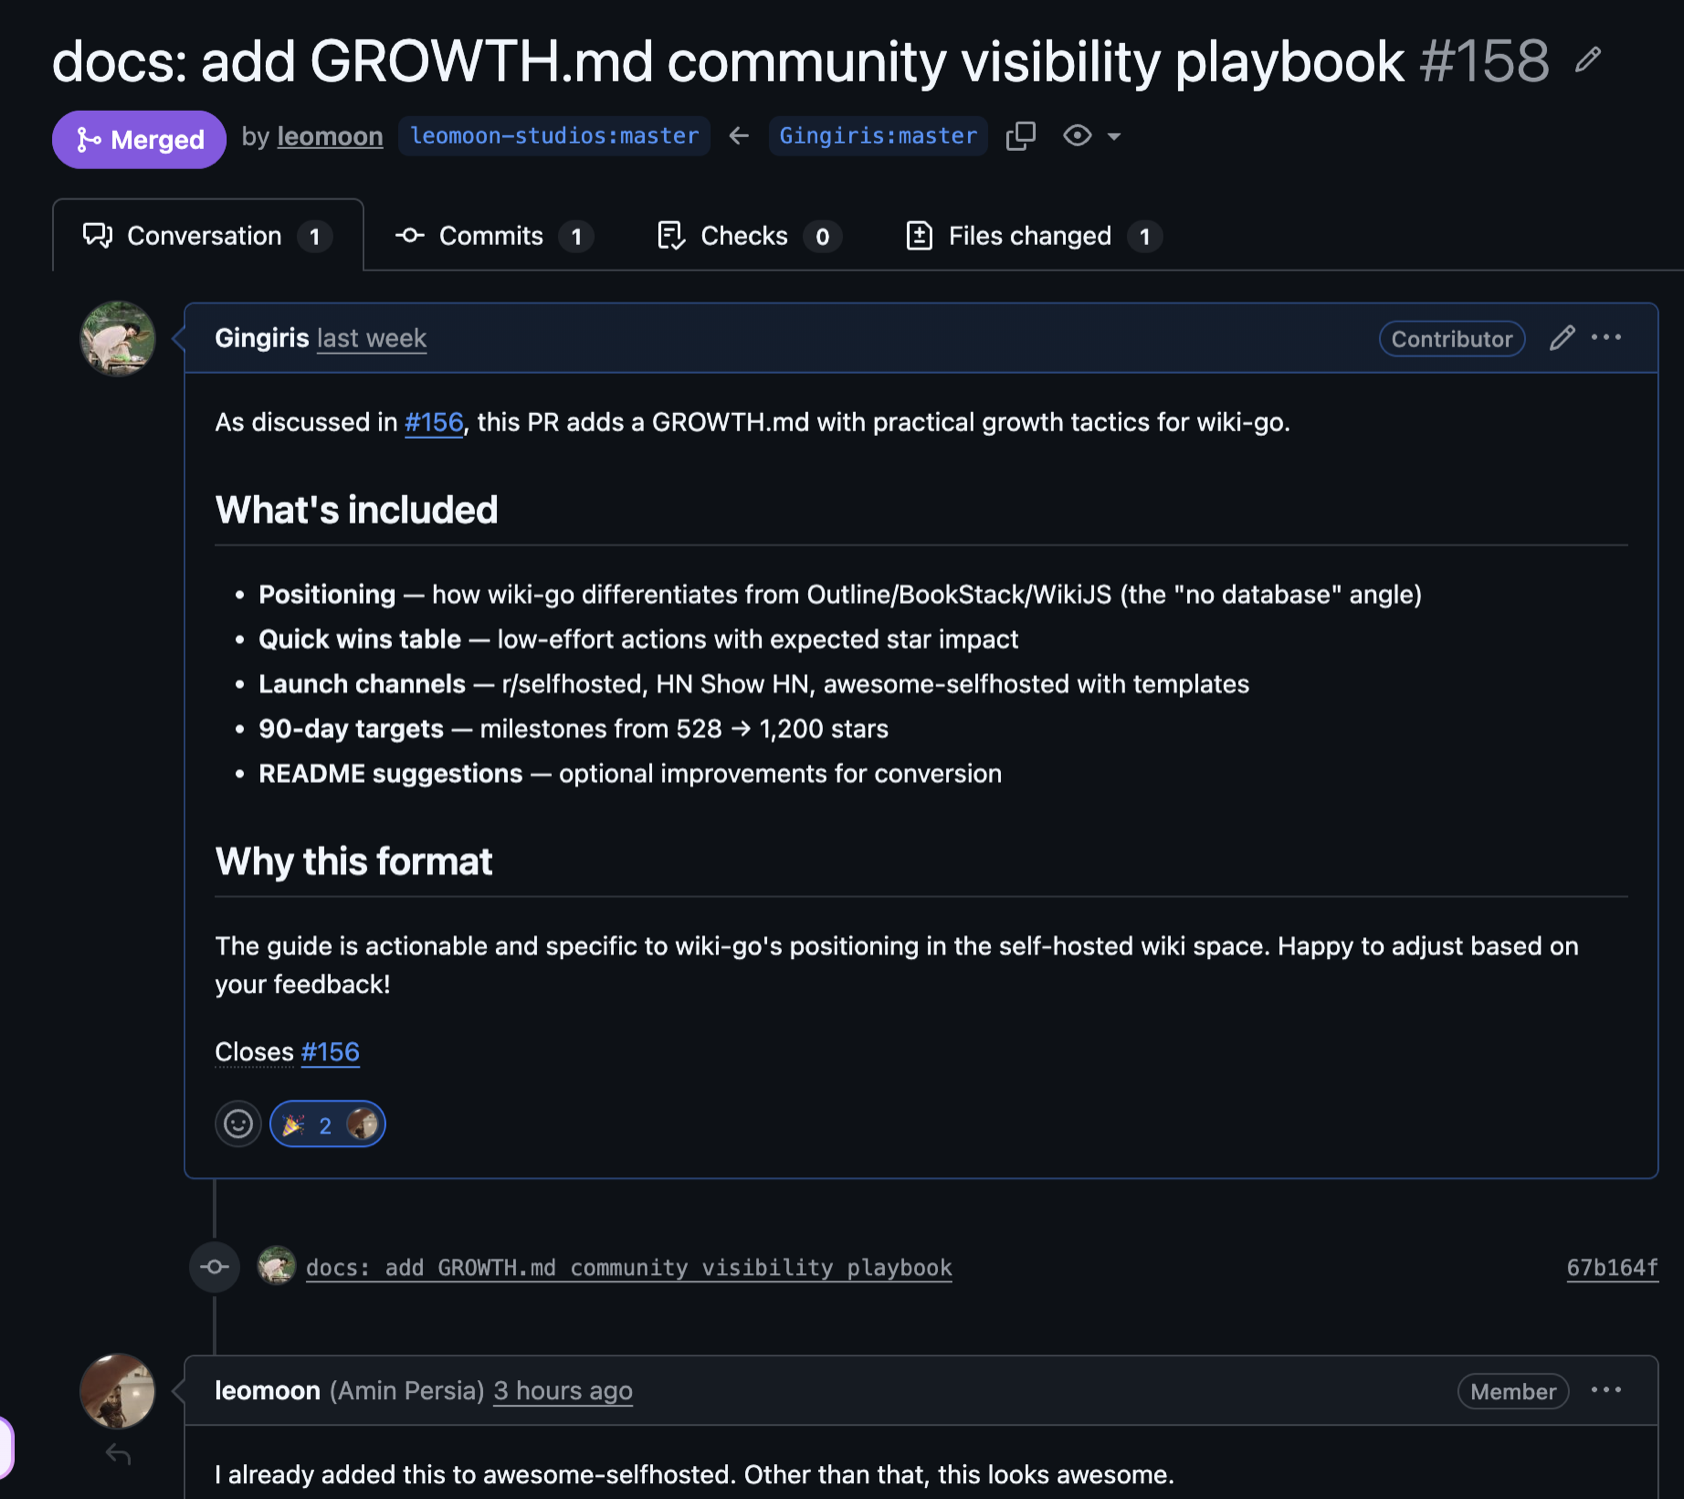The image size is (1684, 1499).
Task: Open the options menu on Gingiris comment
Action: click(x=1606, y=338)
